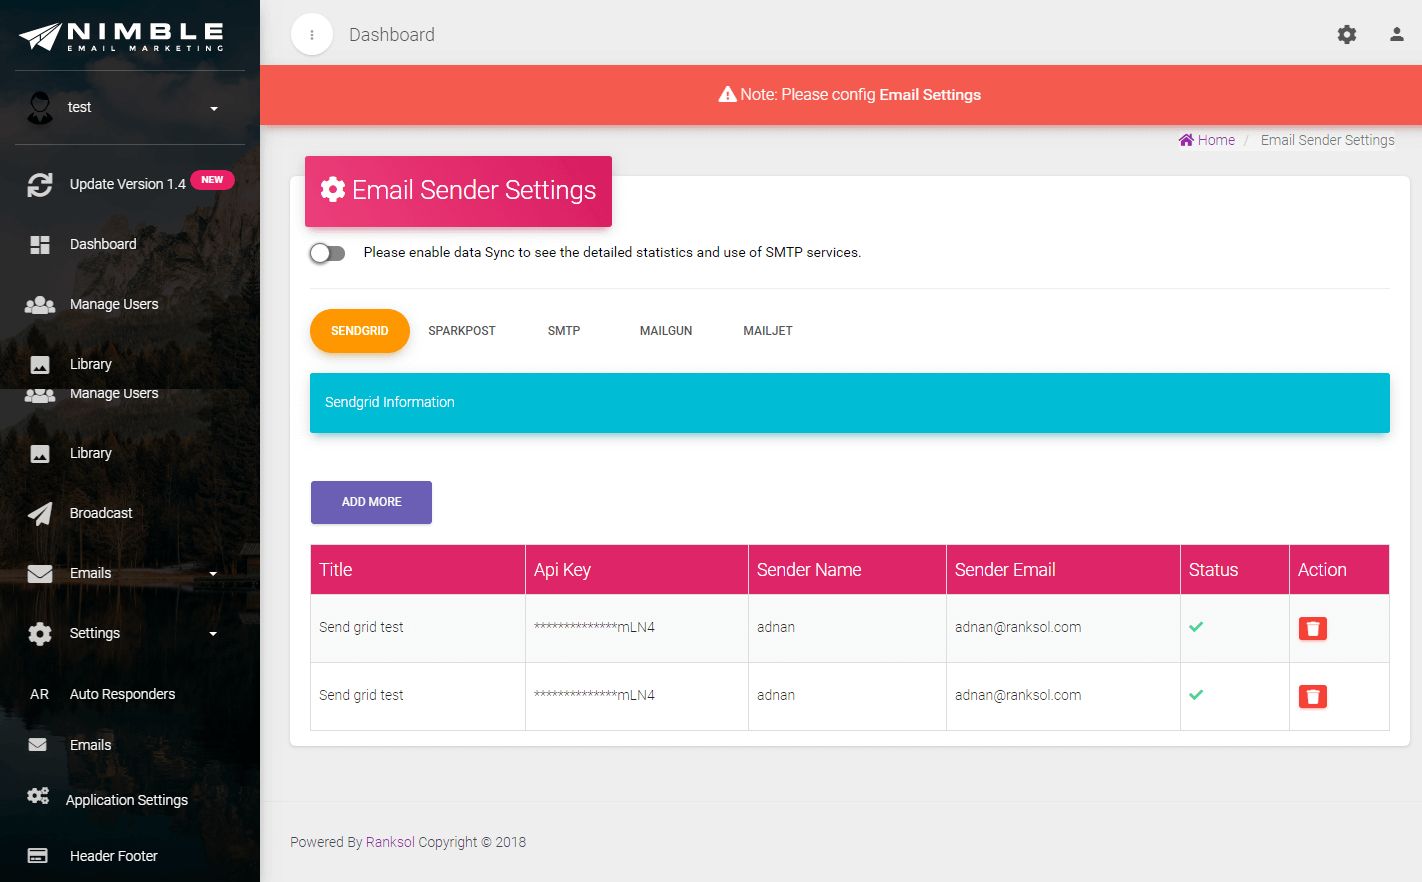
Task: Open the Email Settings link in alert
Action: point(930,95)
